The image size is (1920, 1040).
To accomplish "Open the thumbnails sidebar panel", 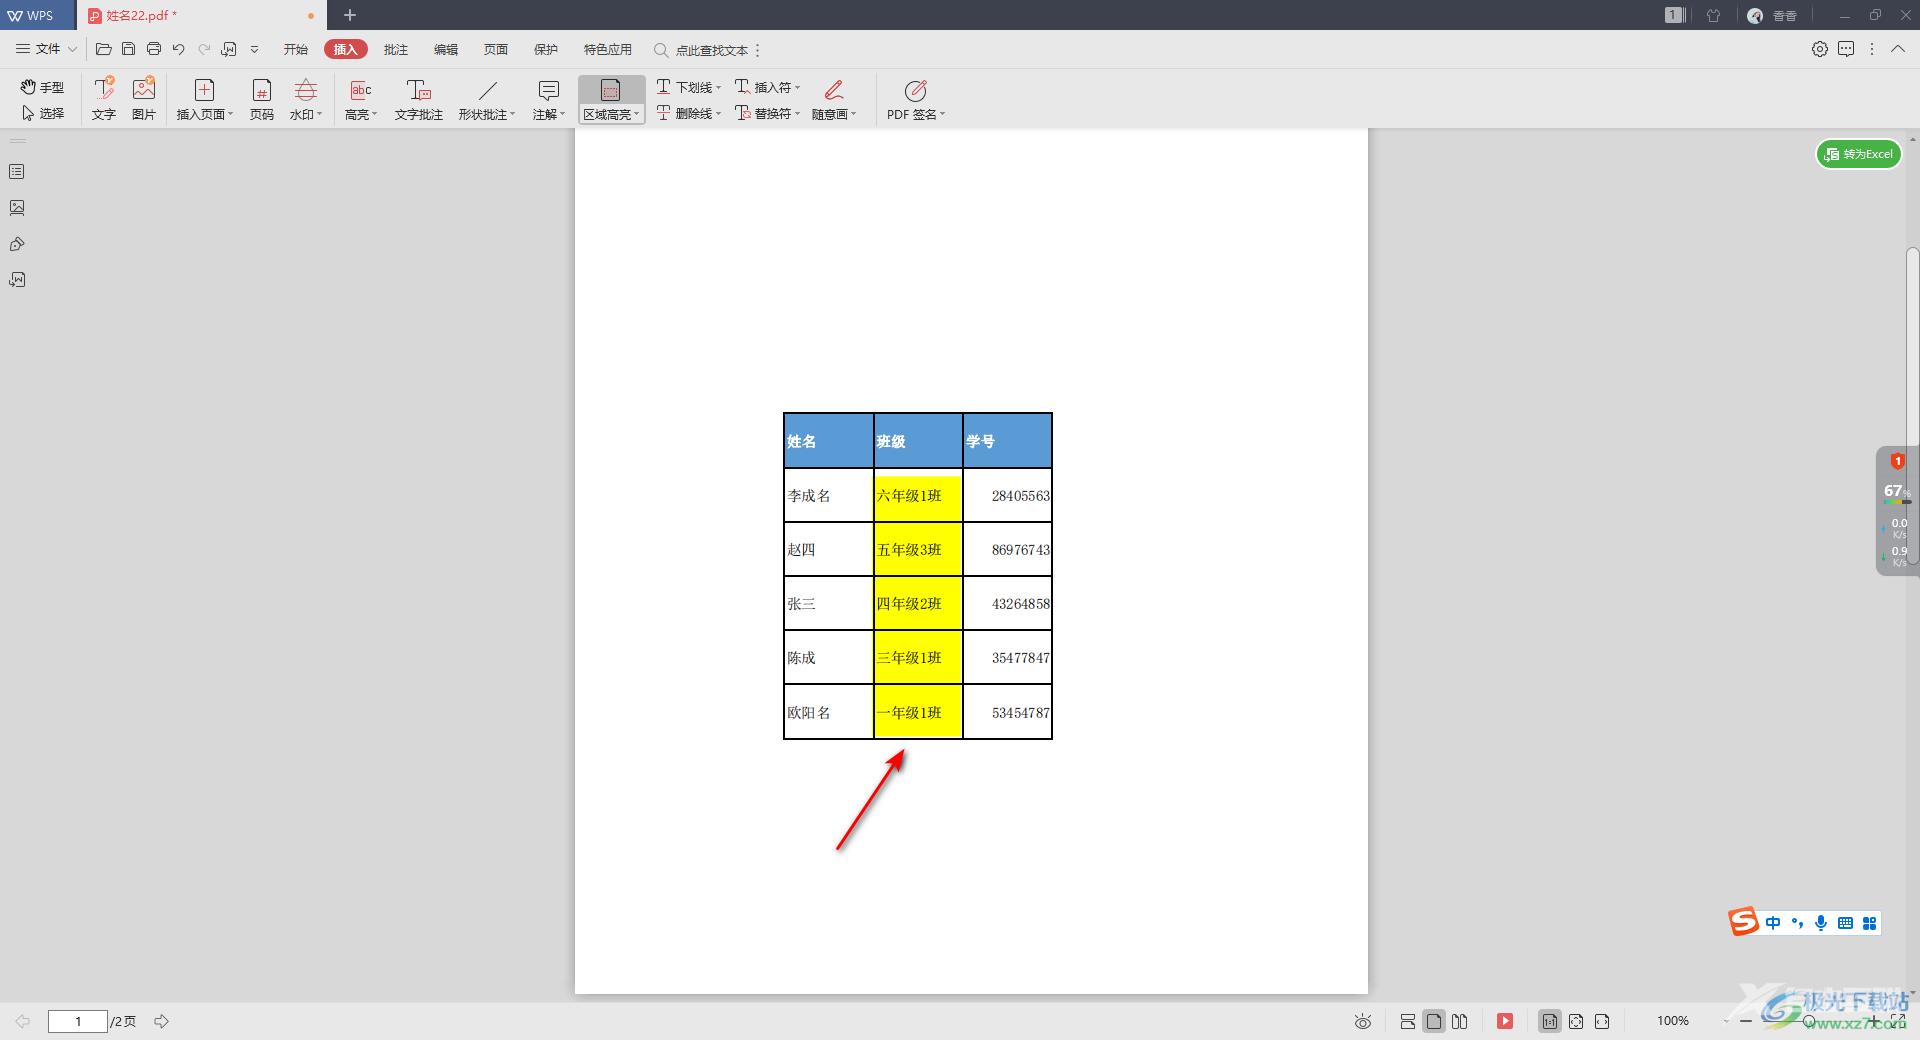I will click(17, 208).
